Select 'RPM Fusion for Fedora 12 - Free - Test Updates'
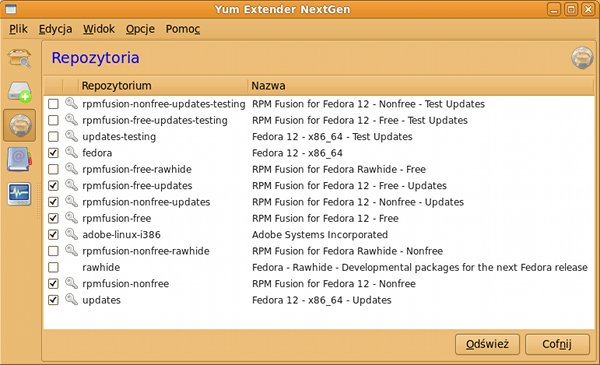 [360, 120]
